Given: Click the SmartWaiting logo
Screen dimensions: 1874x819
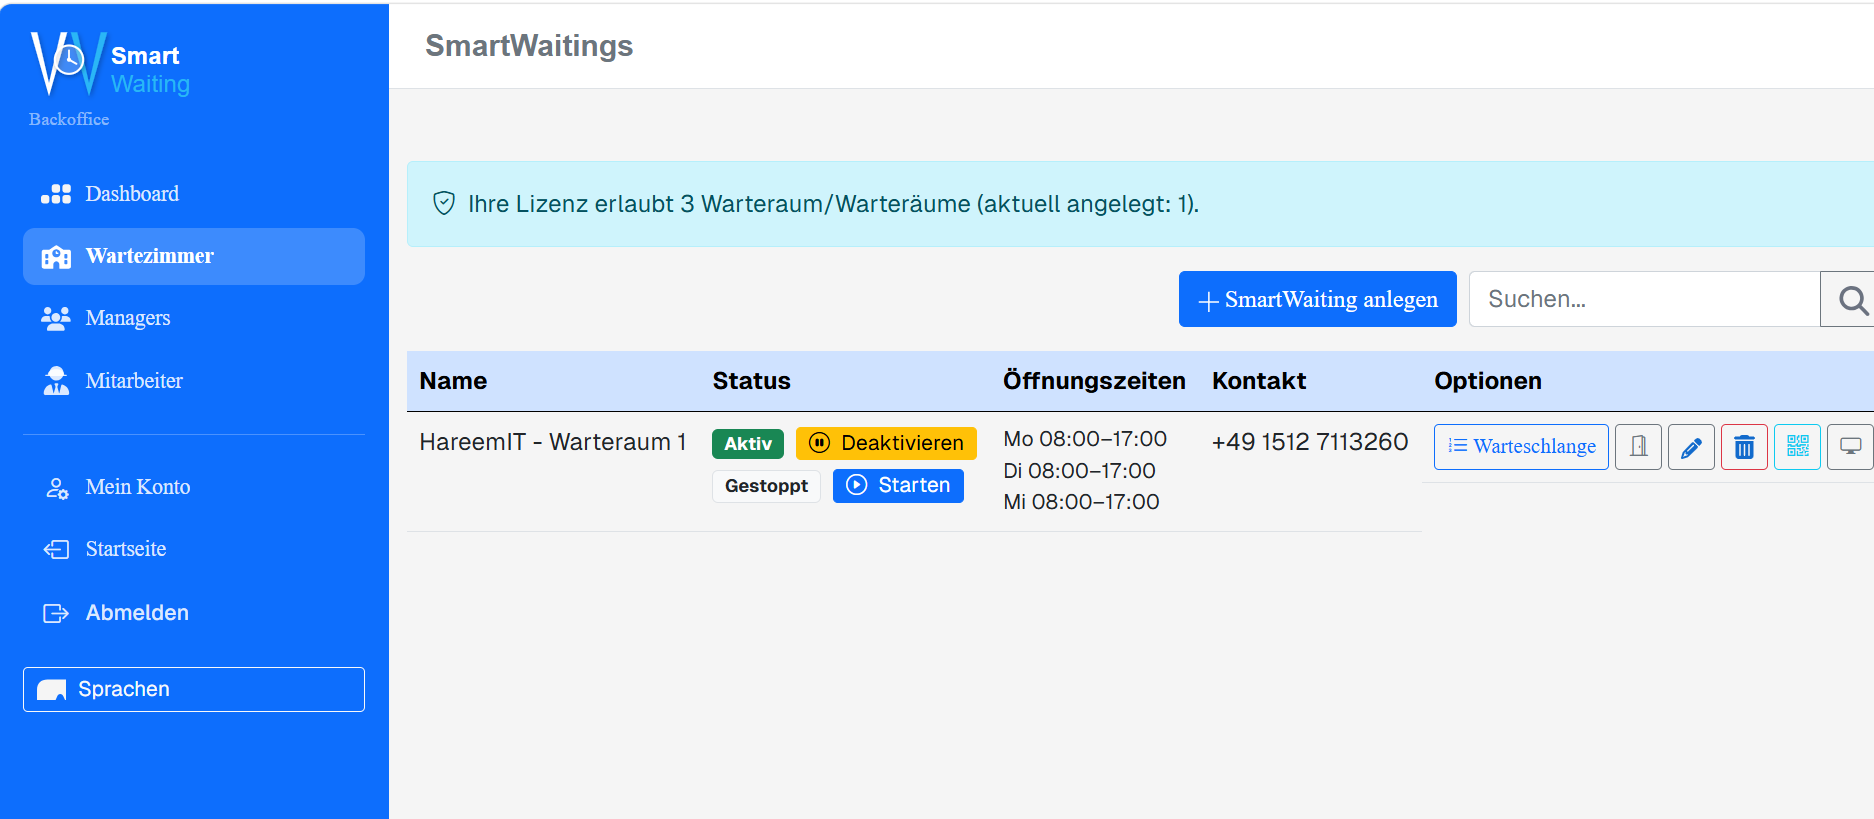Looking at the screenshot, I should (x=110, y=64).
